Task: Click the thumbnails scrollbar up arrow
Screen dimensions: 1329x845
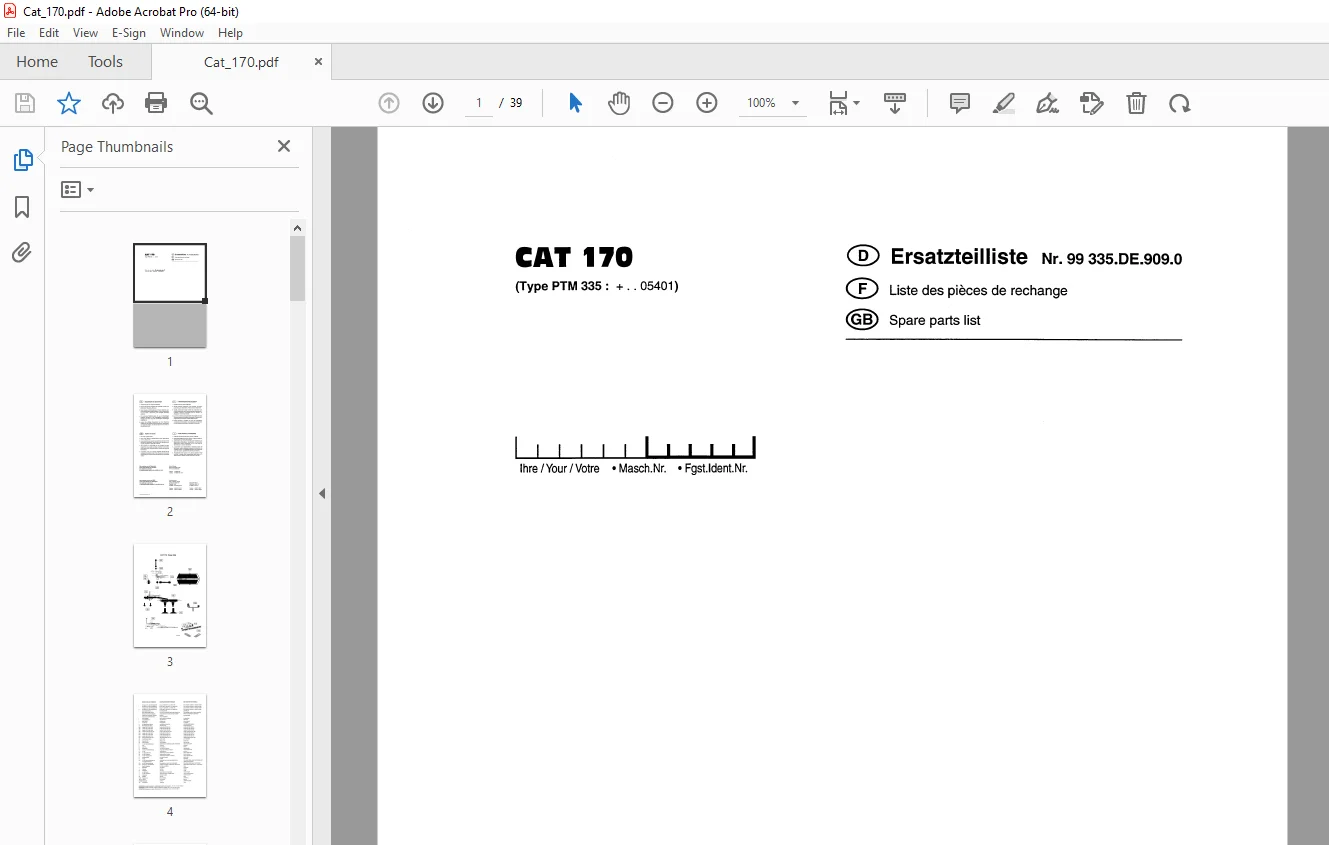Action: pos(298,227)
